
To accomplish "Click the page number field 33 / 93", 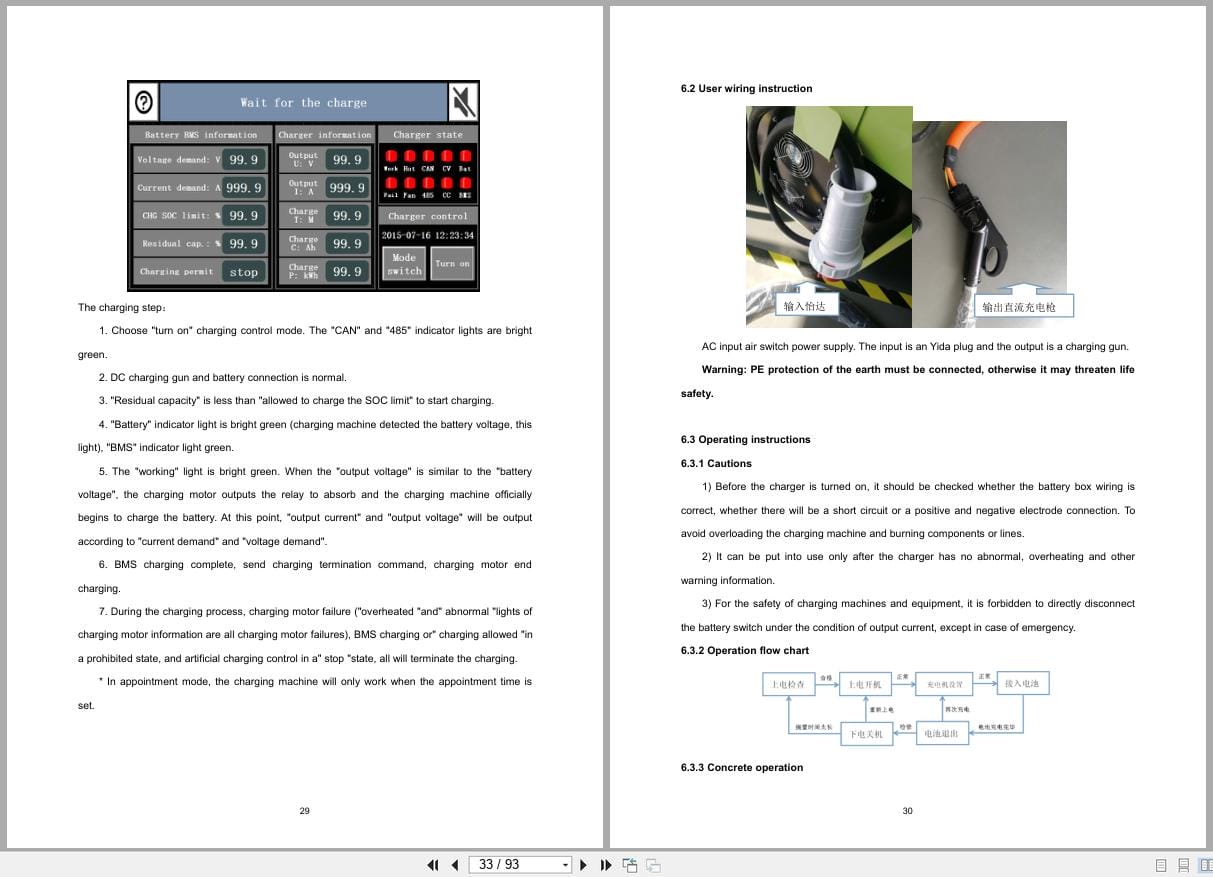I will (514, 865).
